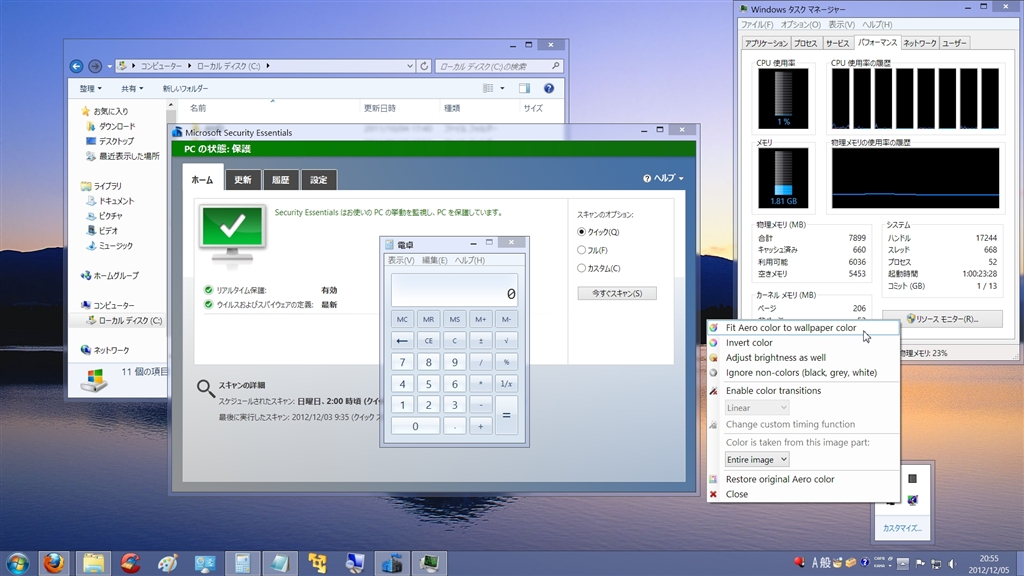Viewport: 1024px width, 576px height.
Task: Click リソース モニター(R)... button
Action: click(x=942, y=319)
